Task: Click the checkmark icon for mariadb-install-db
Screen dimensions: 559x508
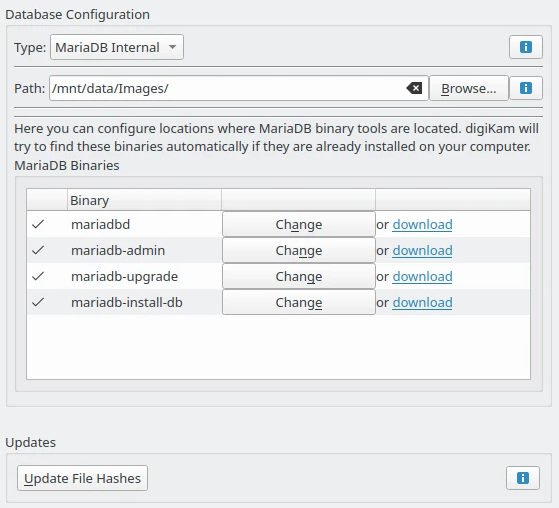Action: pyautogui.click(x=38, y=302)
